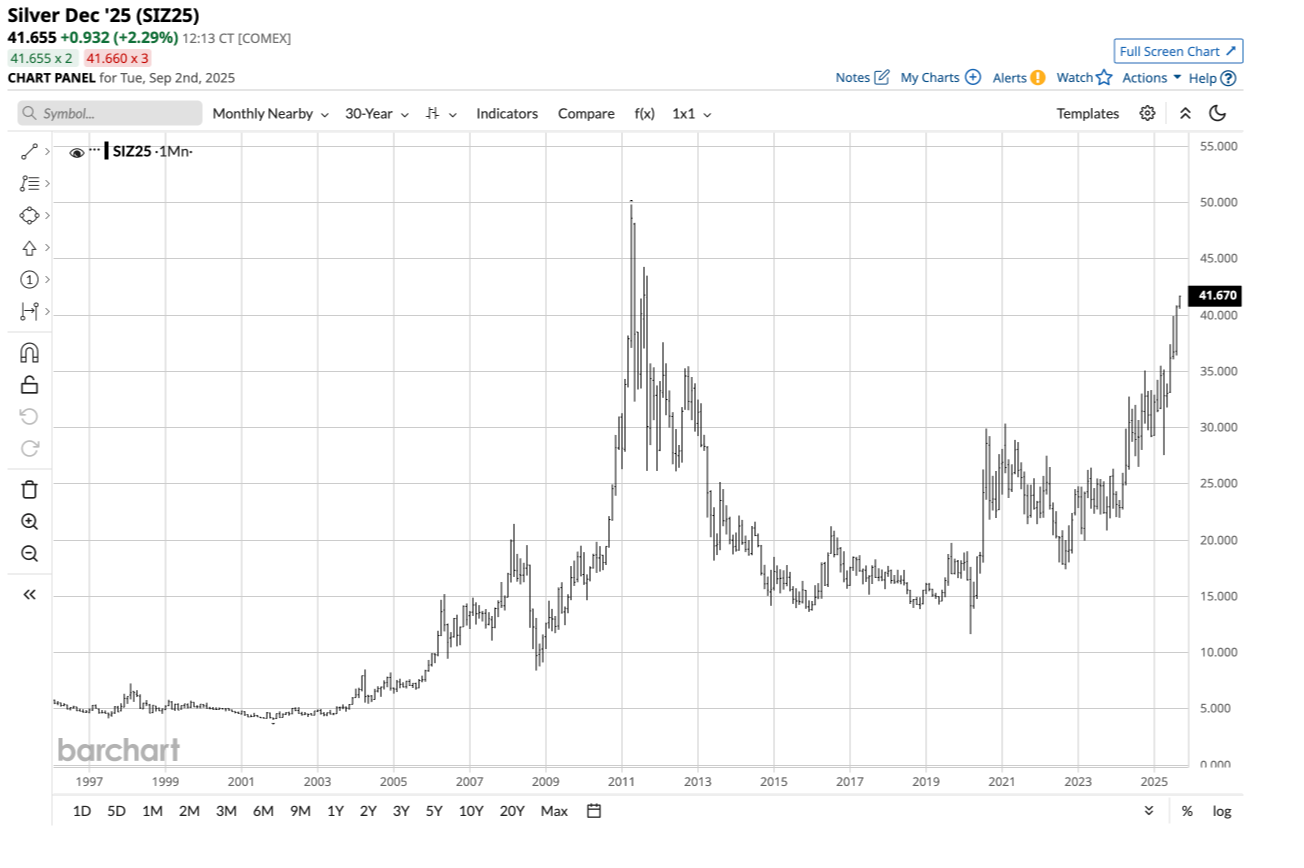Image resolution: width=1304 pixels, height=868 pixels.
Task: Click the 41.670 current price label
Action: [x=1216, y=296]
